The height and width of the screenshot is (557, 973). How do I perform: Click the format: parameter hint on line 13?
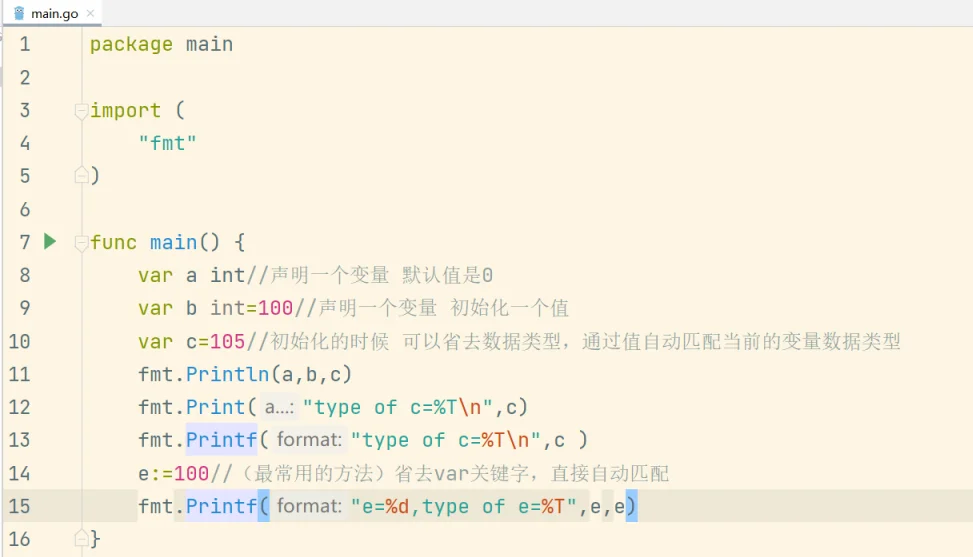309,440
